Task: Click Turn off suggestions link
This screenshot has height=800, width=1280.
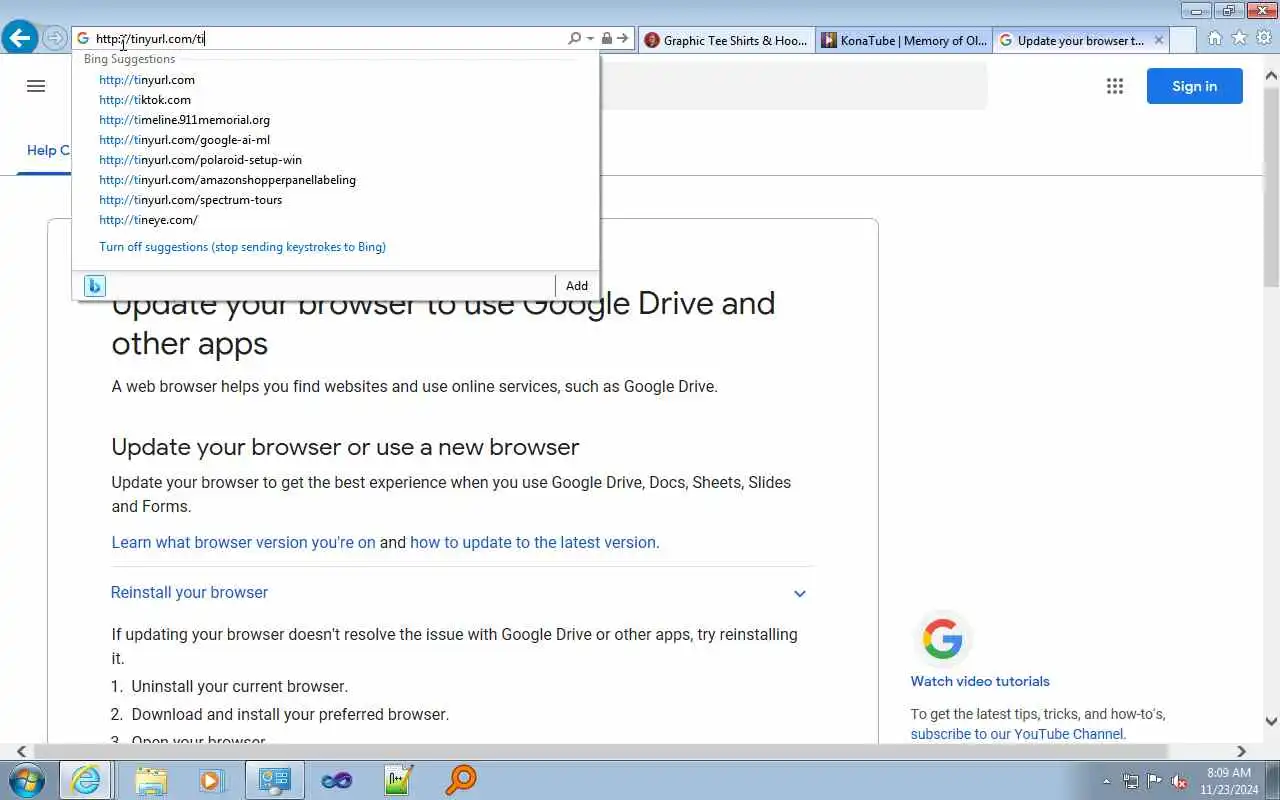Action: pyautogui.click(x=242, y=247)
